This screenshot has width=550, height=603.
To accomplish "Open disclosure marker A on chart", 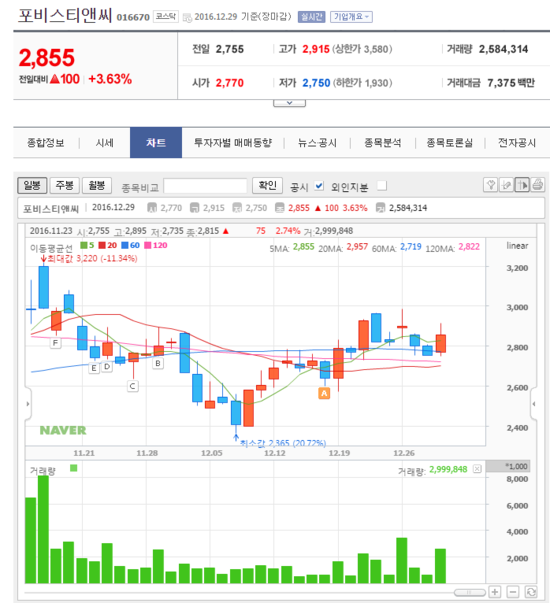I will point(324,393).
